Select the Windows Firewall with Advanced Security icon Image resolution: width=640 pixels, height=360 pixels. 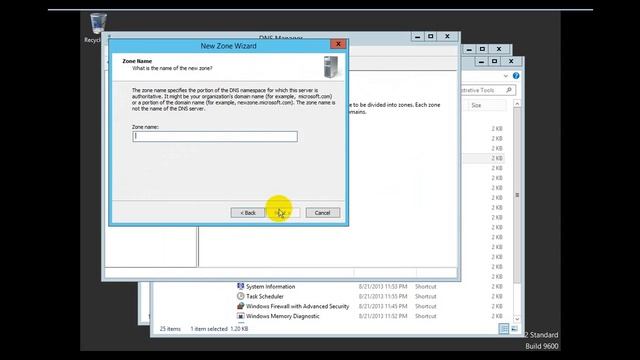click(240, 306)
